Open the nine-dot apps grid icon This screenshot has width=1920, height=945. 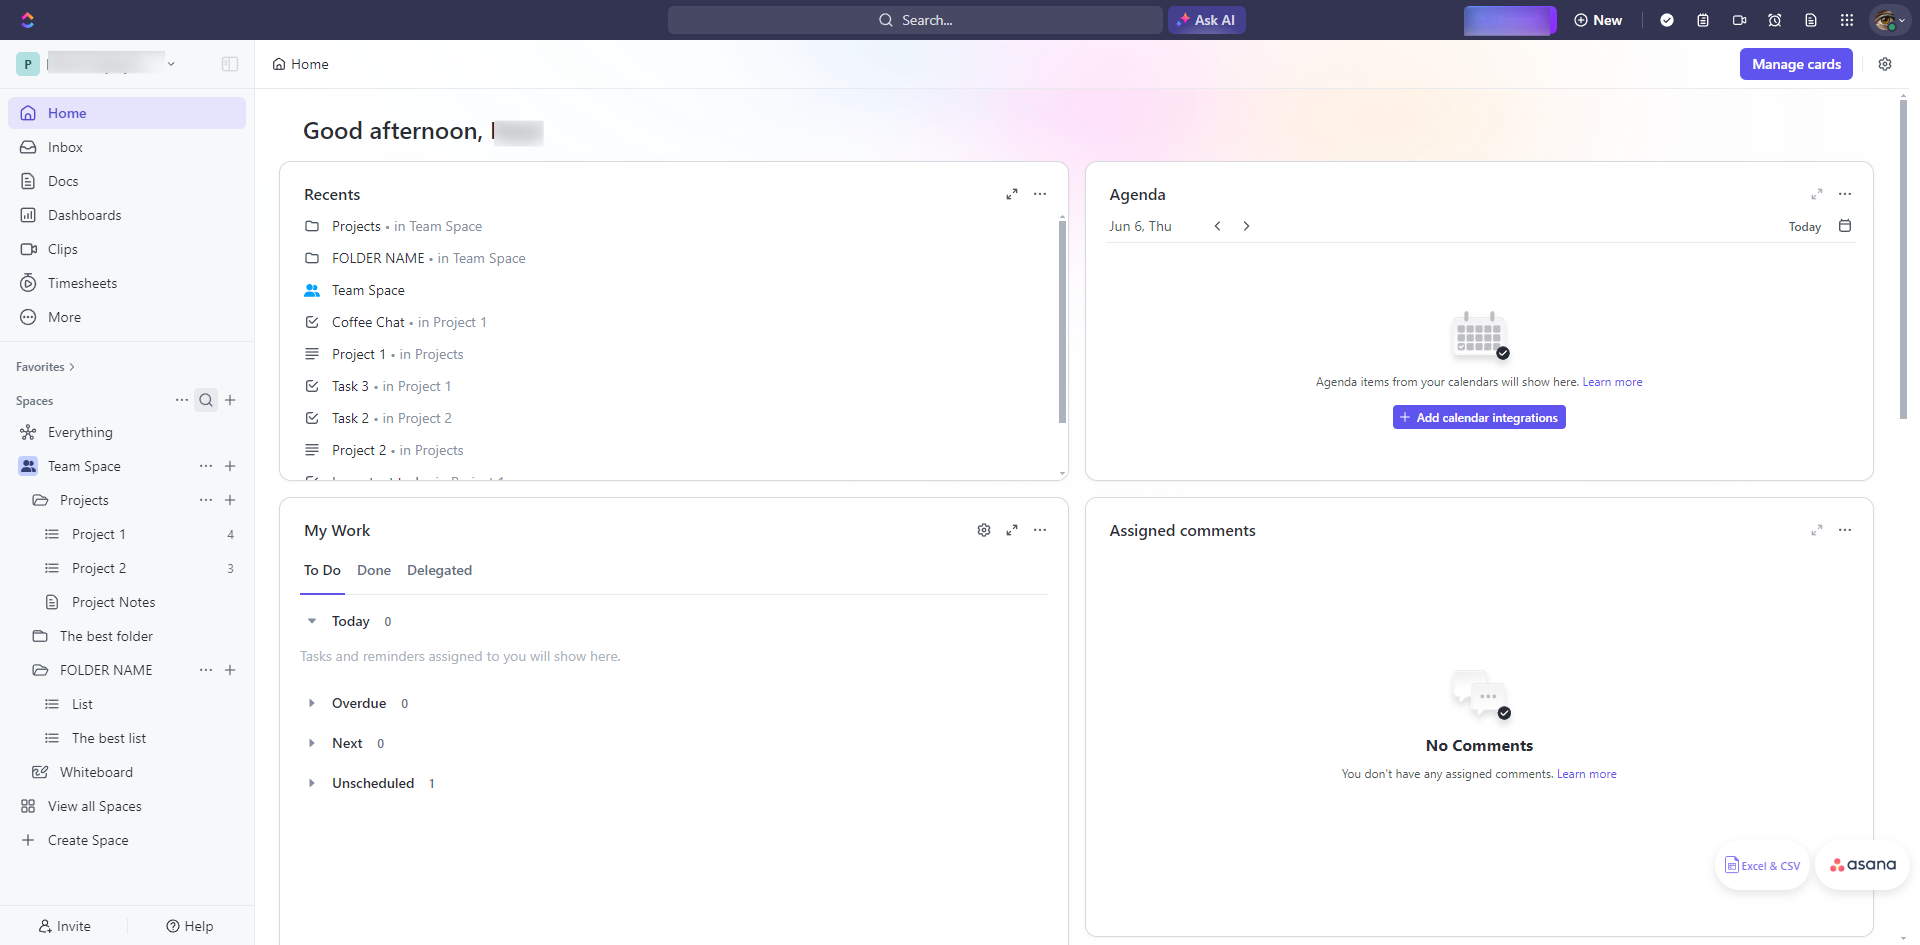[x=1847, y=20]
